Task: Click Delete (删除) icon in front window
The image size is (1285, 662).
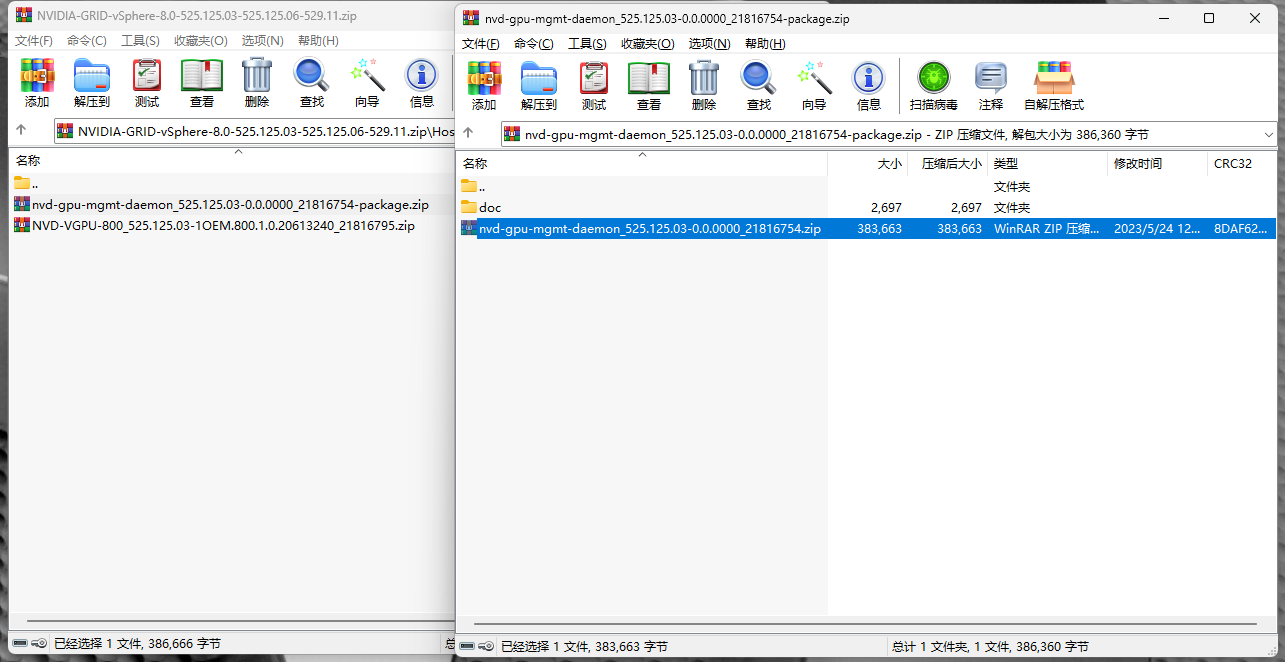Action: point(704,85)
